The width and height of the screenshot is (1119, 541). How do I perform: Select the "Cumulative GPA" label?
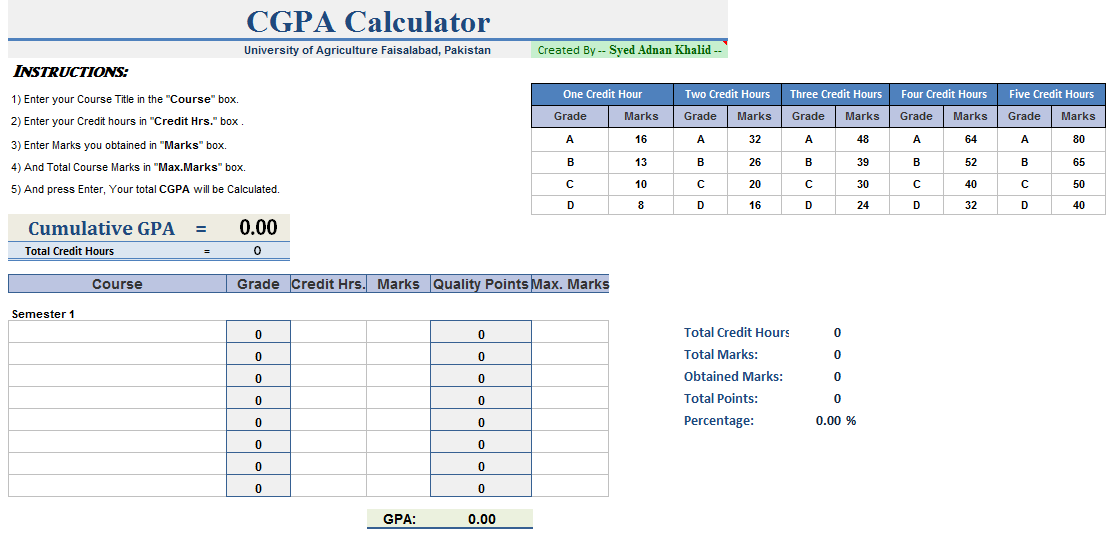pos(101,228)
